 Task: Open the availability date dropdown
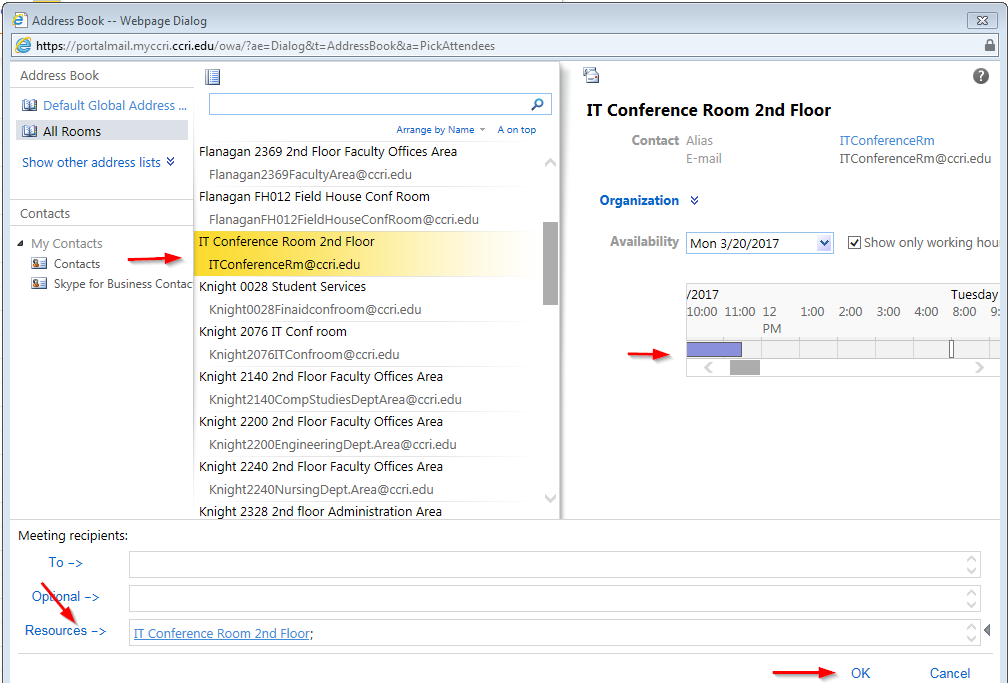pos(824,242)
